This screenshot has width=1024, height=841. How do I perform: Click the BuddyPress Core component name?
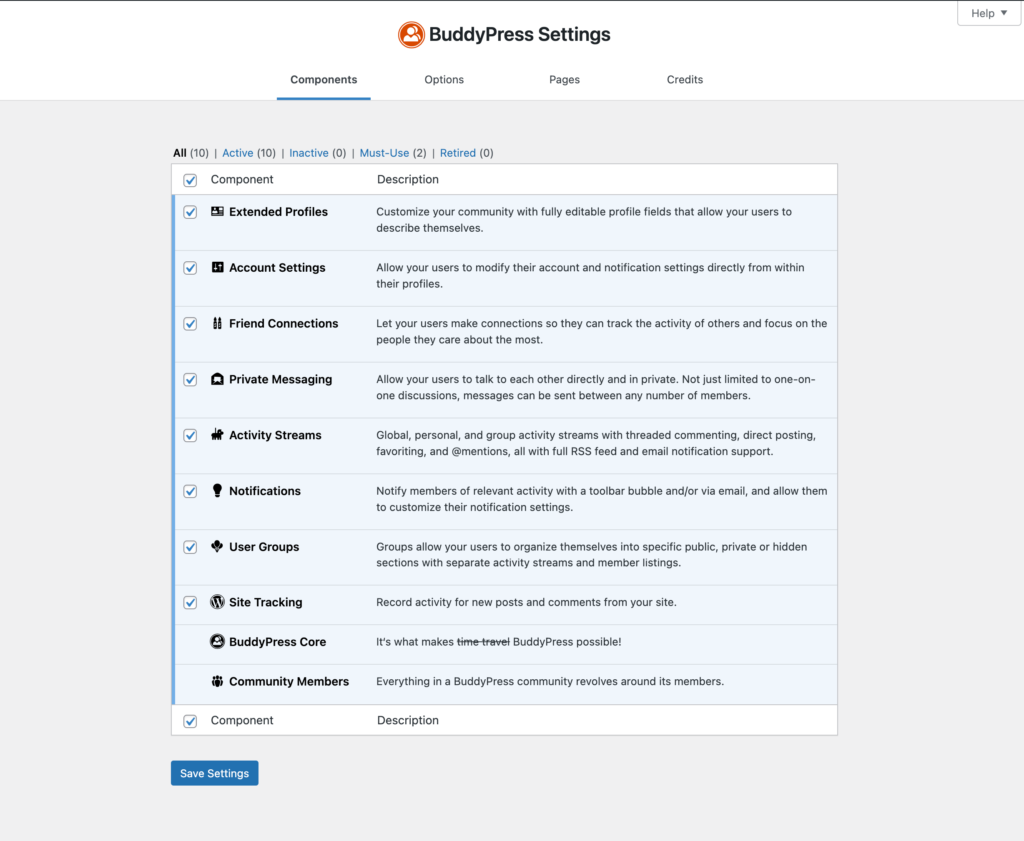click(278, 642)
